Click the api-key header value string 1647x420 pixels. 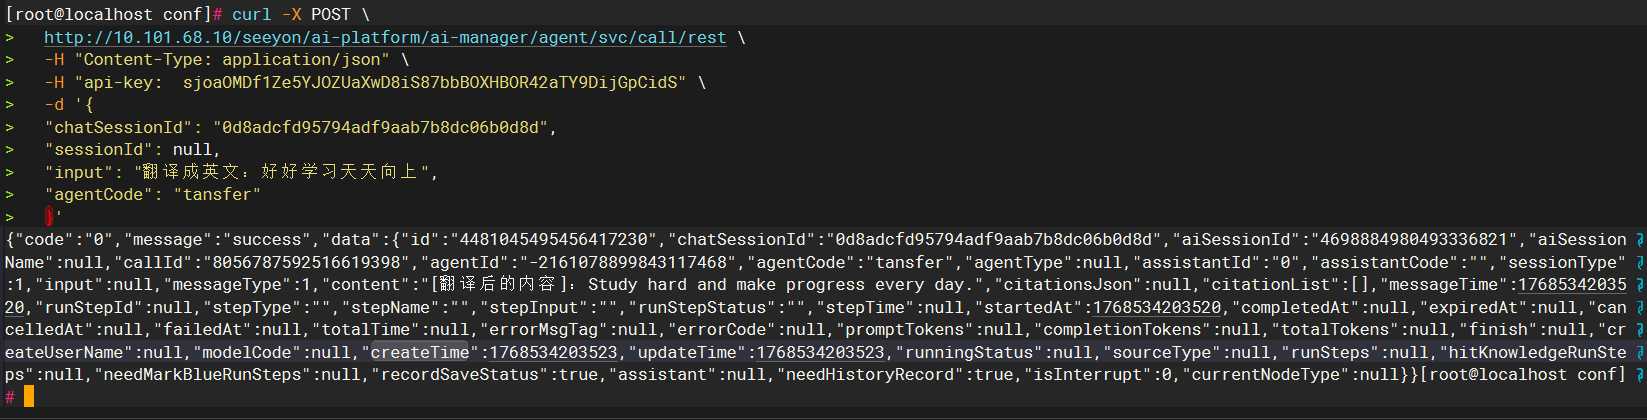(x=430, y=82)
